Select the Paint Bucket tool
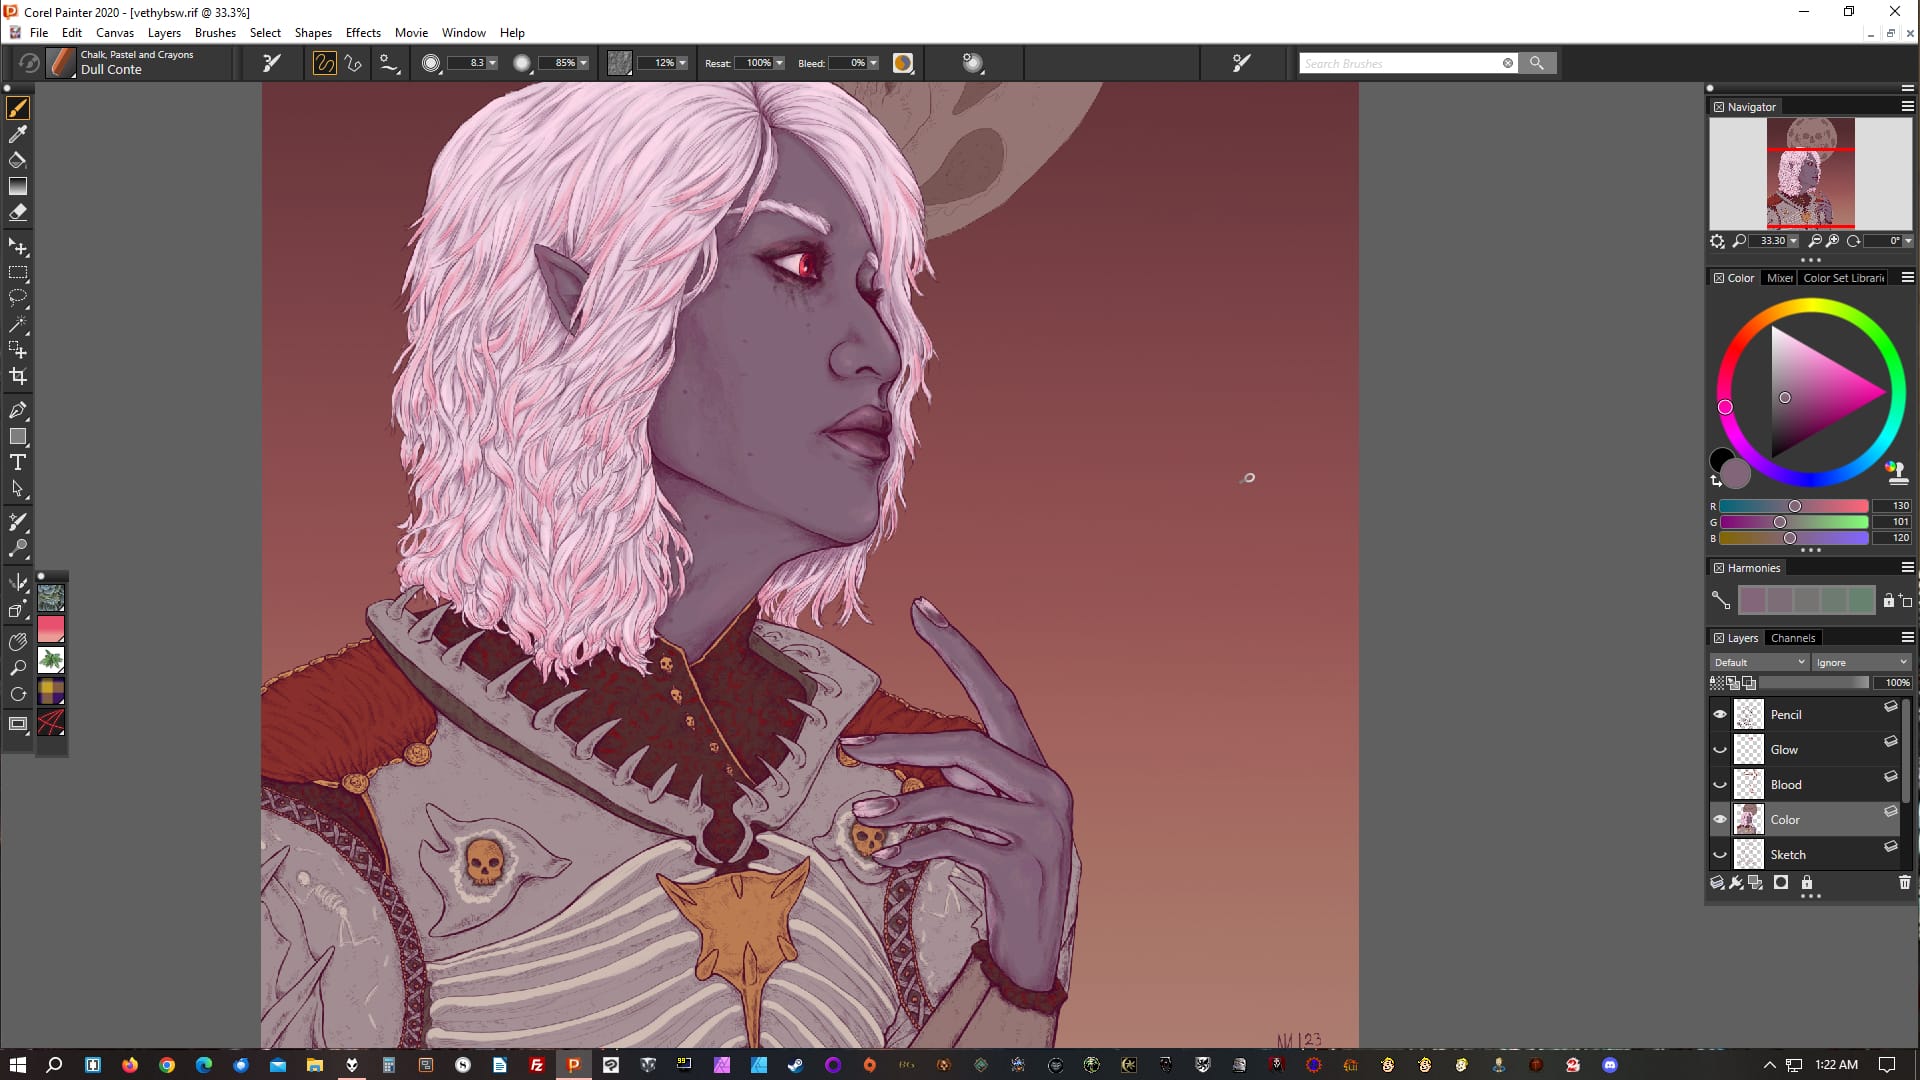This screenshot has height=1080, width=1920. (x=18, y=160)
